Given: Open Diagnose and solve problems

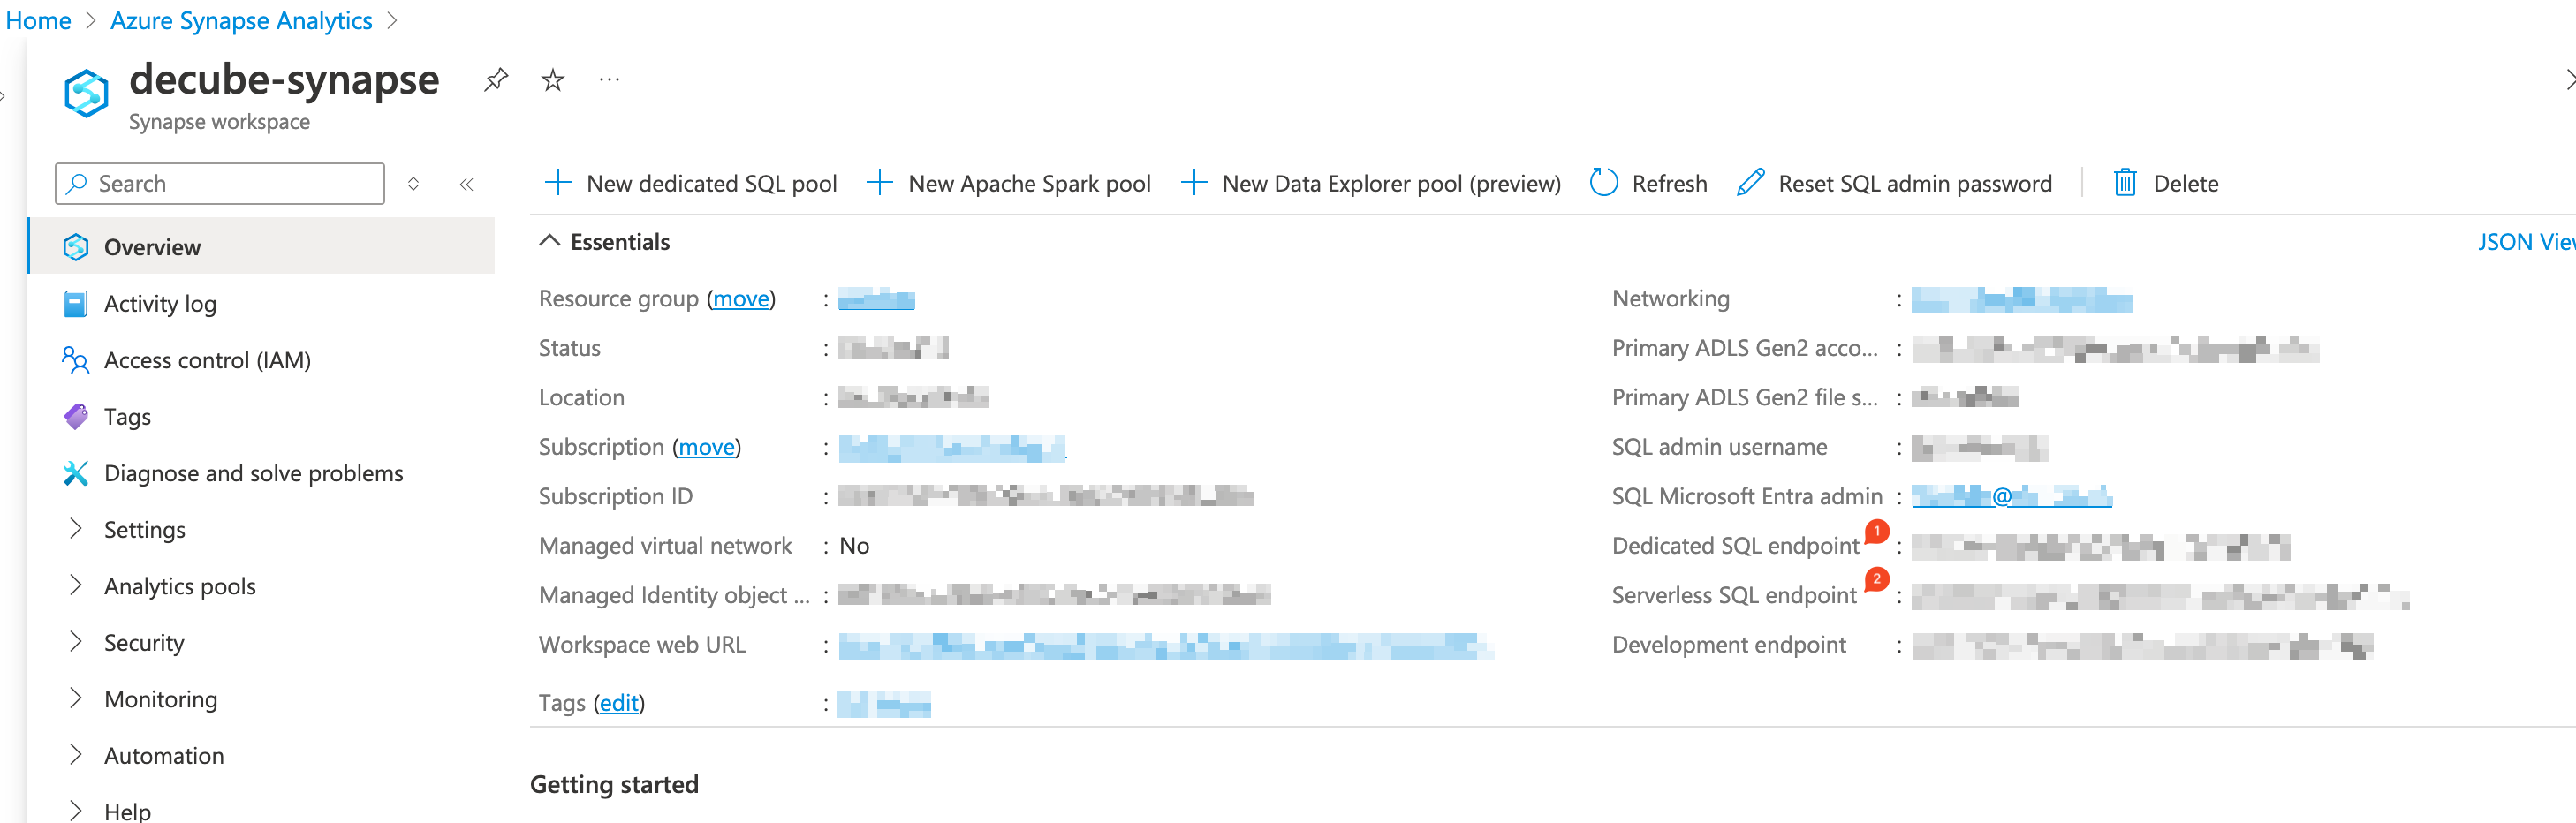Looking at the screenshot, I should point(253,473).
